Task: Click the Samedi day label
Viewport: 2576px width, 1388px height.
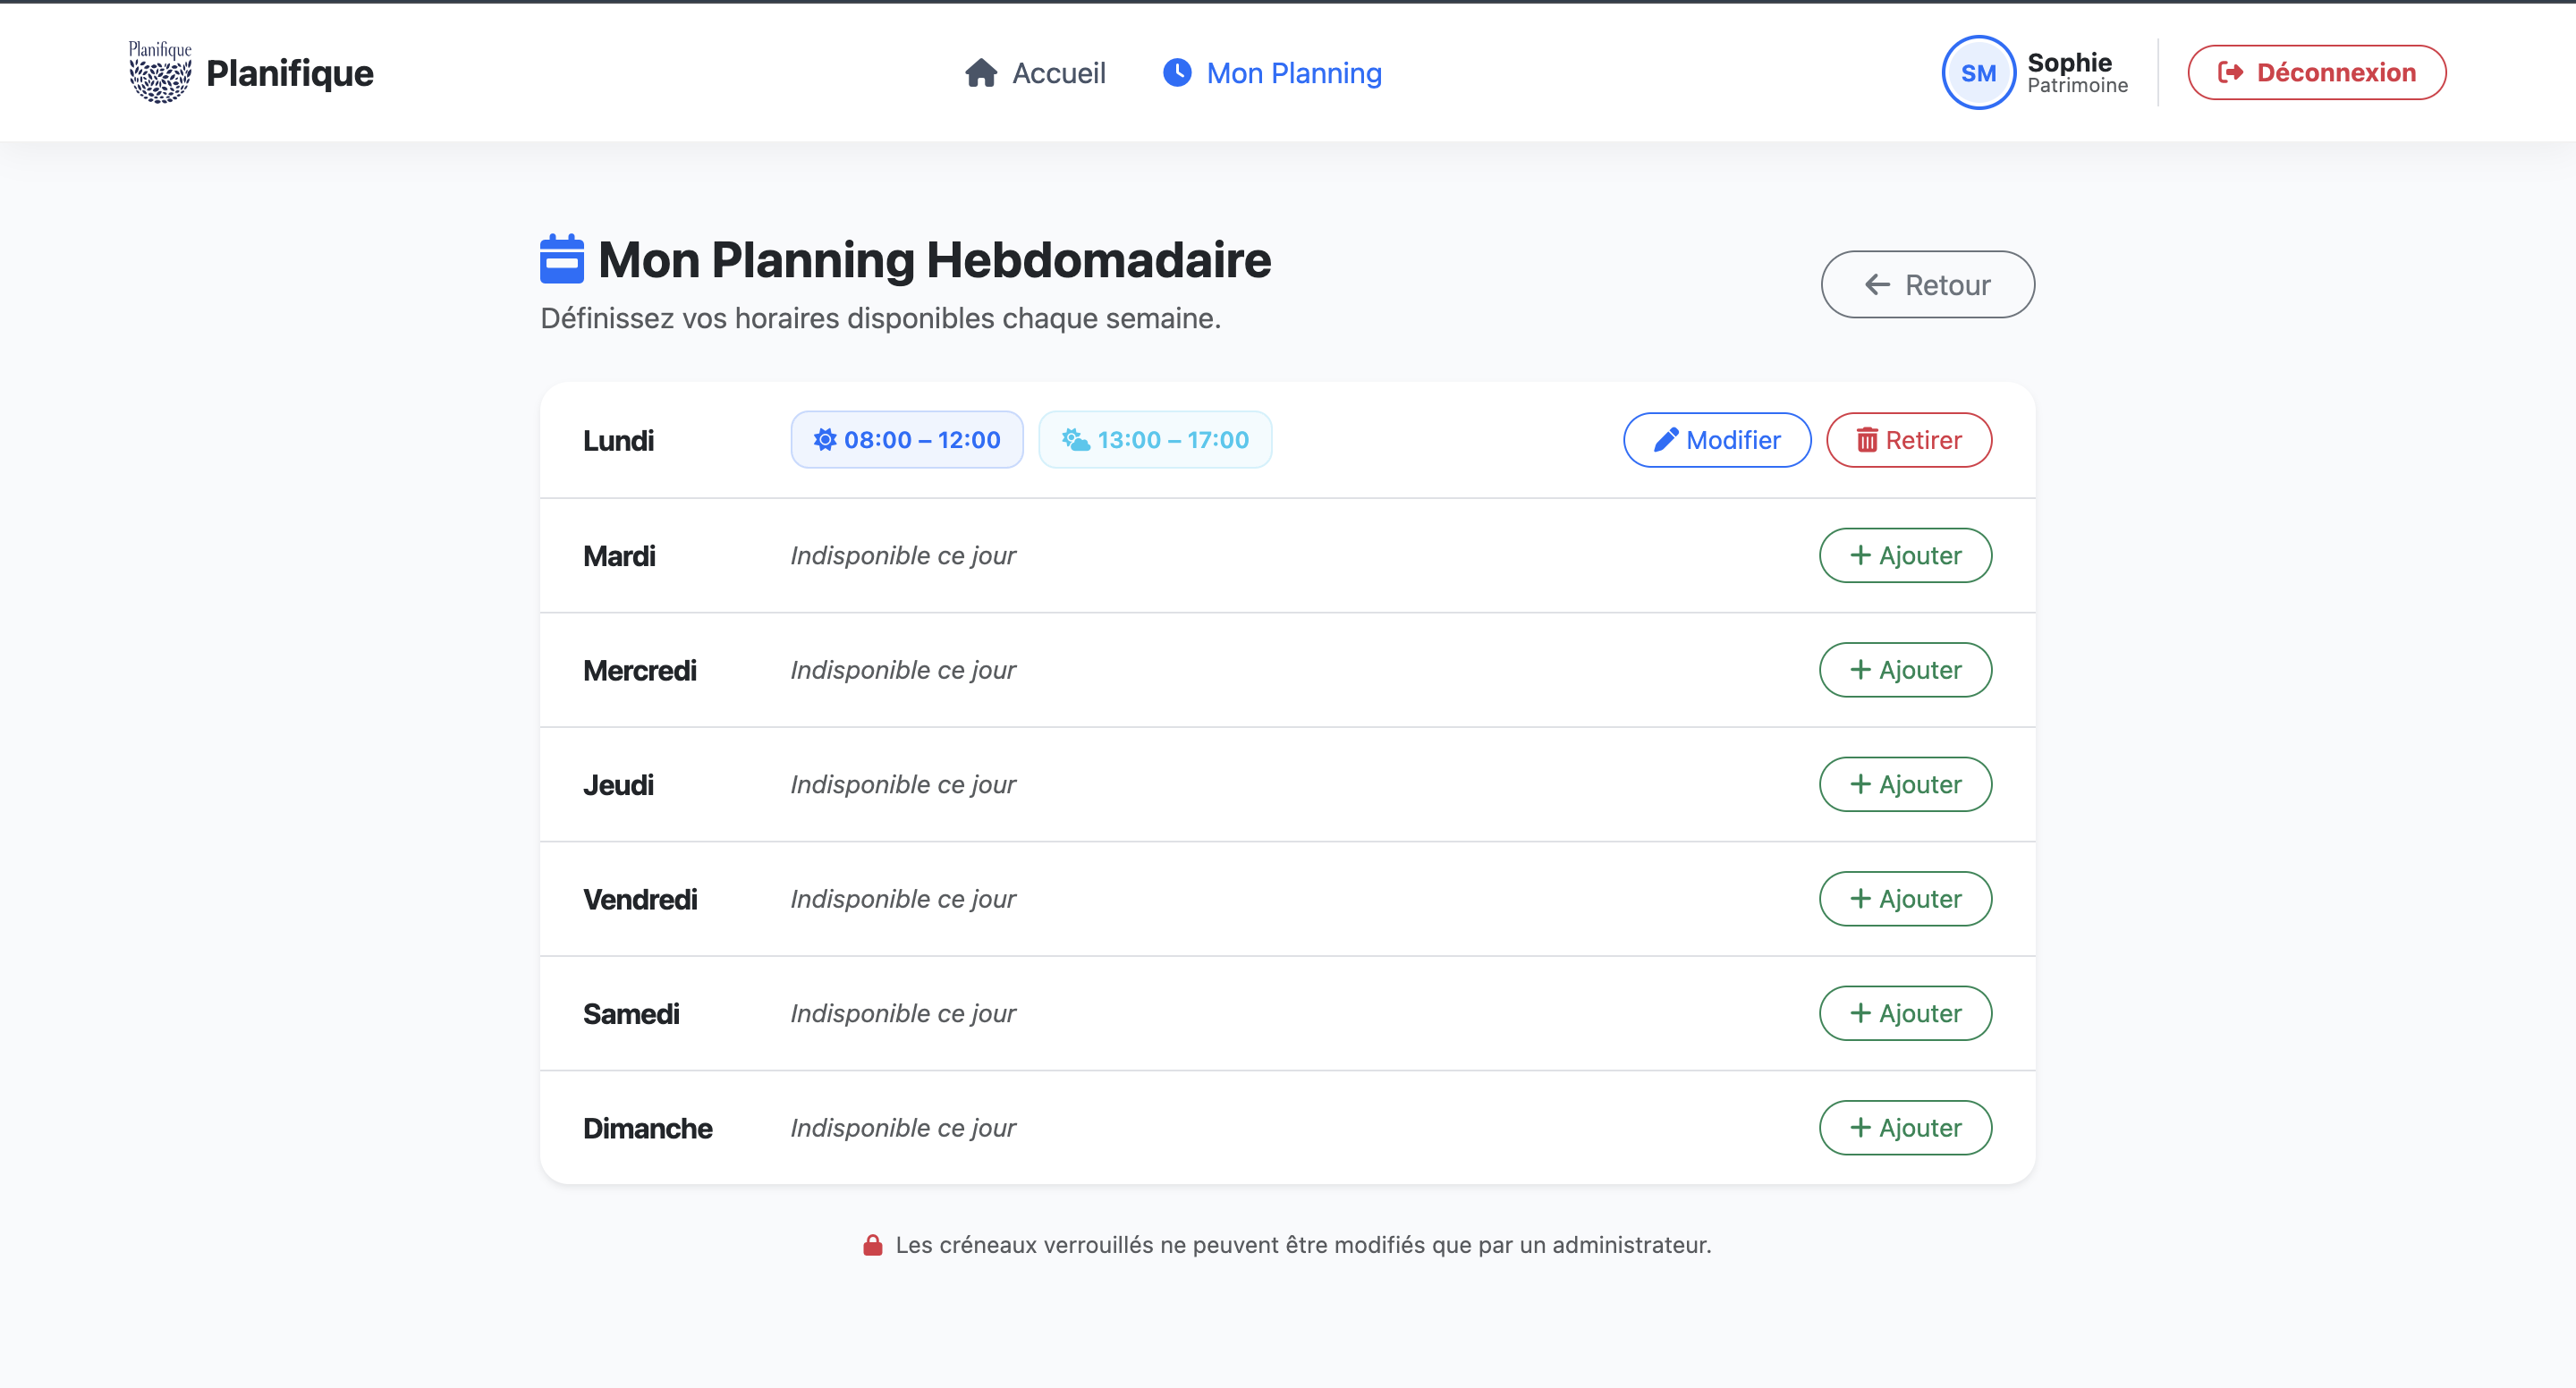Action: click(631, 1014)
